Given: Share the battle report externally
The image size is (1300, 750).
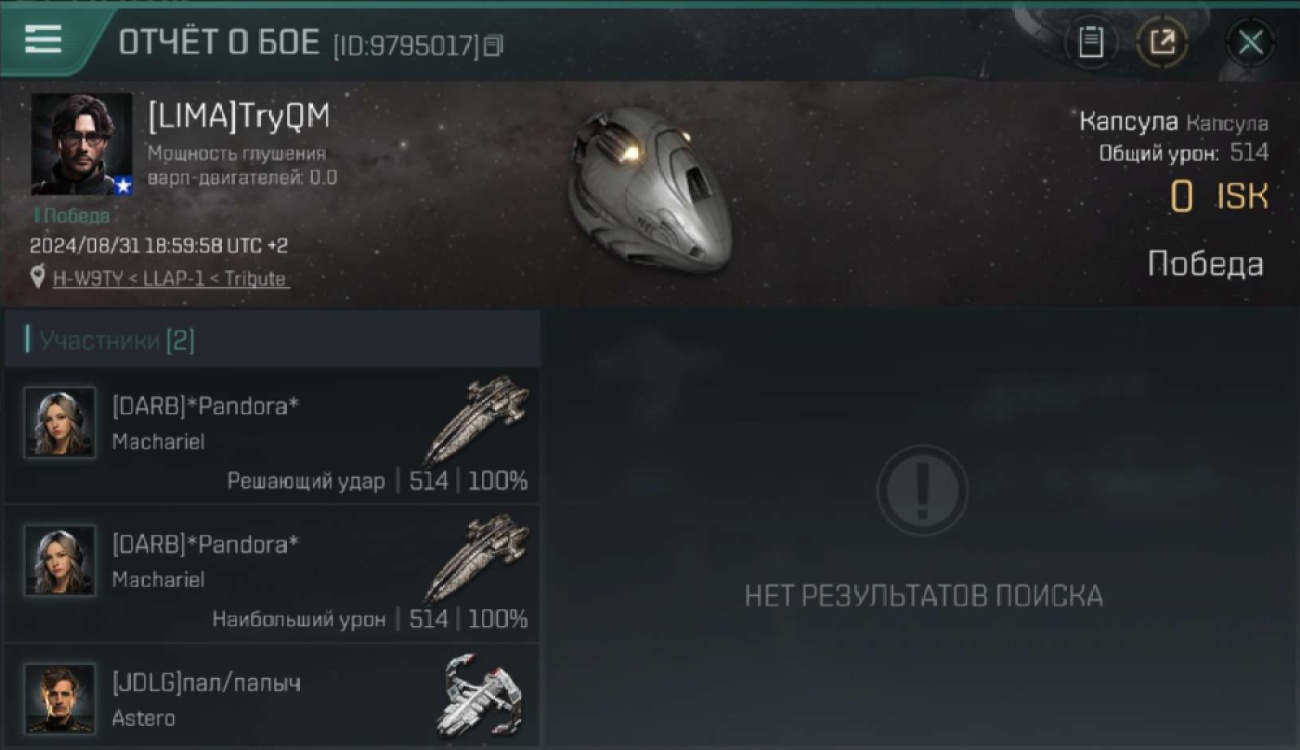Looking at the screenshot, I should pos(1162,42).
